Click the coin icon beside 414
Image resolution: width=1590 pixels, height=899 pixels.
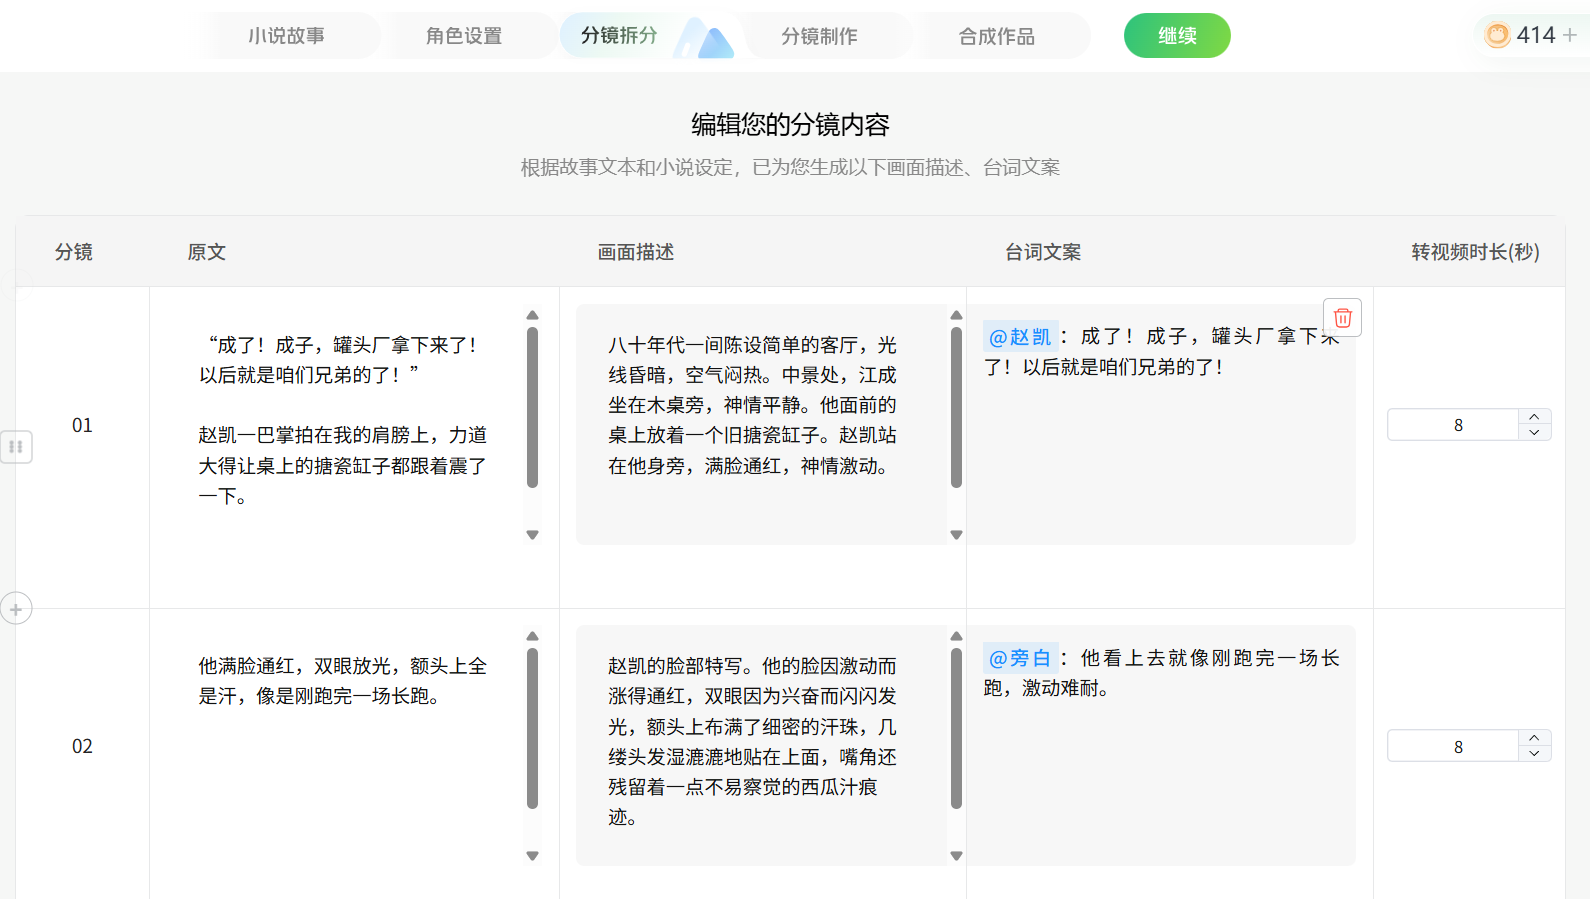1497,35
